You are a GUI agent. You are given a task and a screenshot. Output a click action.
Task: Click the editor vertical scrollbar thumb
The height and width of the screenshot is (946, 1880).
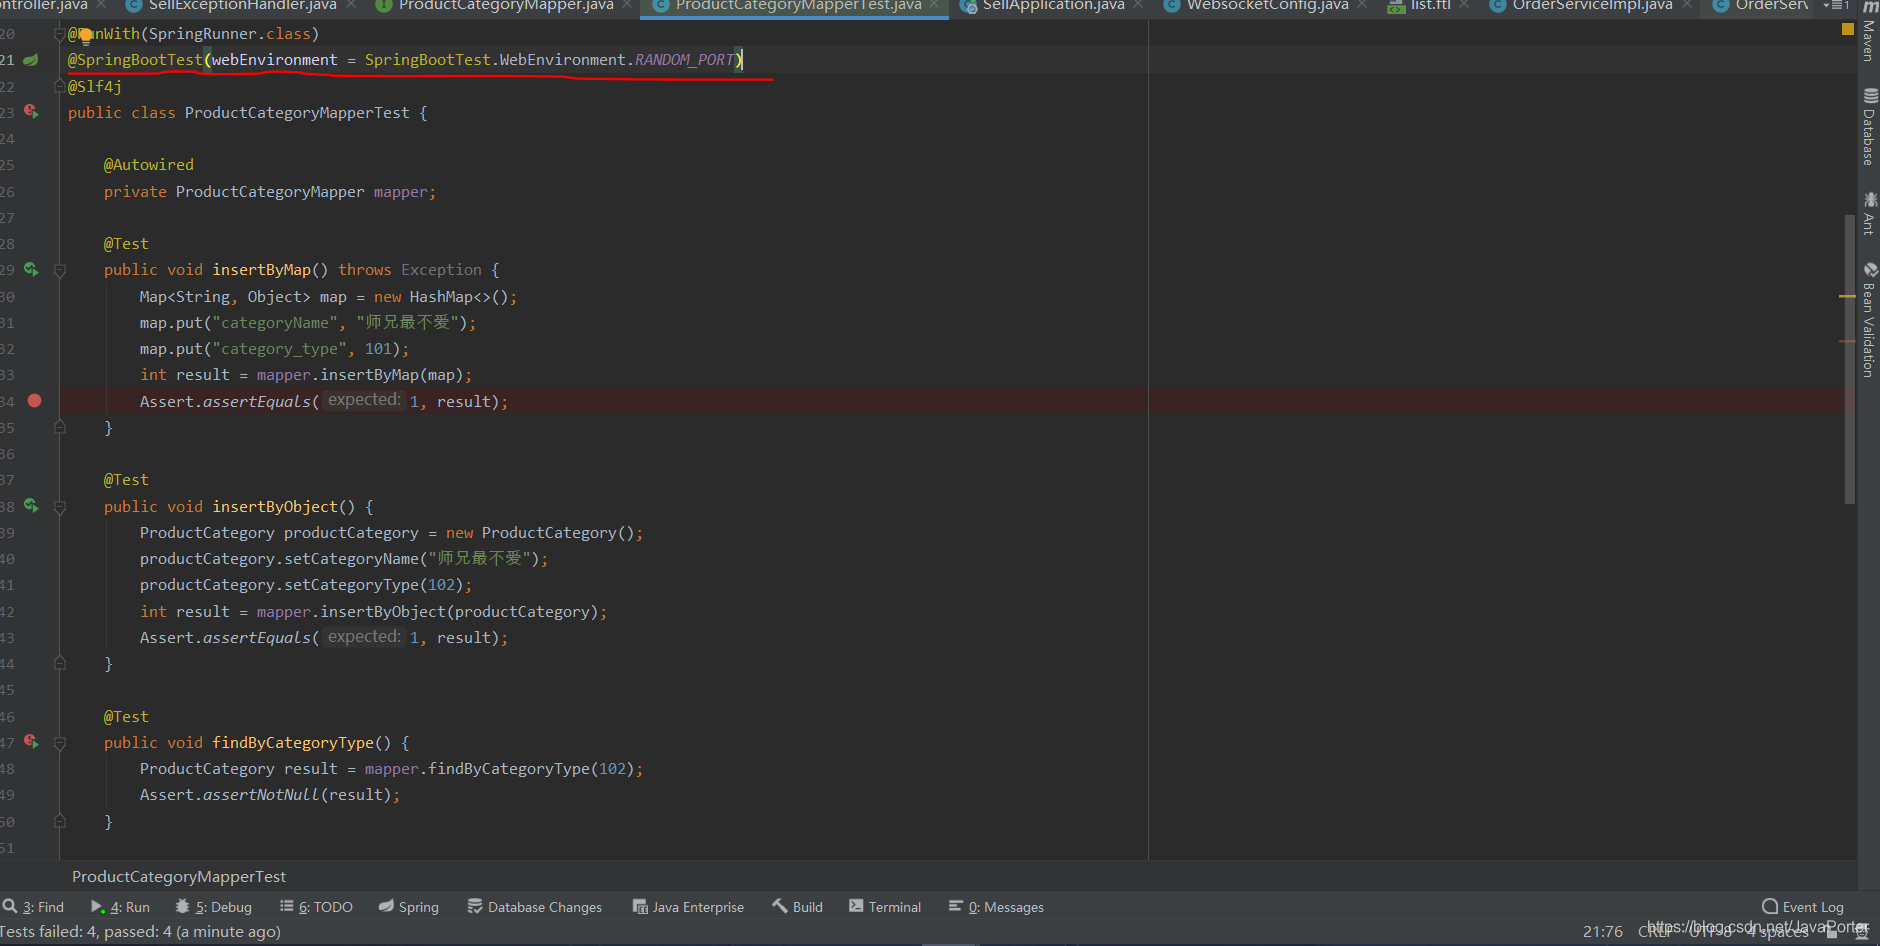[1849, 358]
